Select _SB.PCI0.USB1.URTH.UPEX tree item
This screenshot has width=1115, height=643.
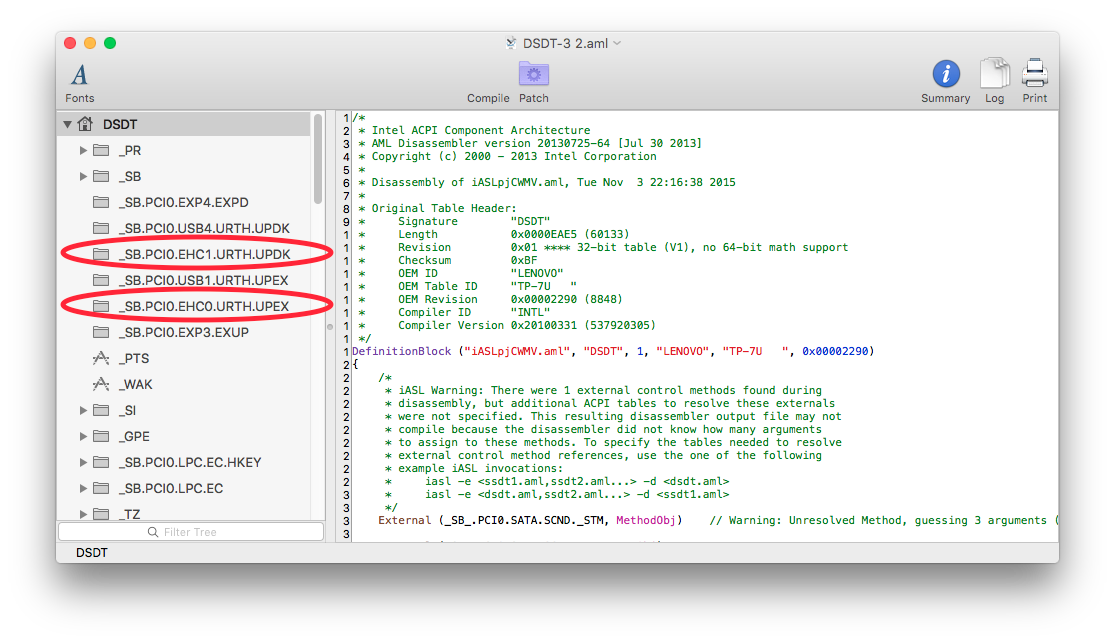183,280
